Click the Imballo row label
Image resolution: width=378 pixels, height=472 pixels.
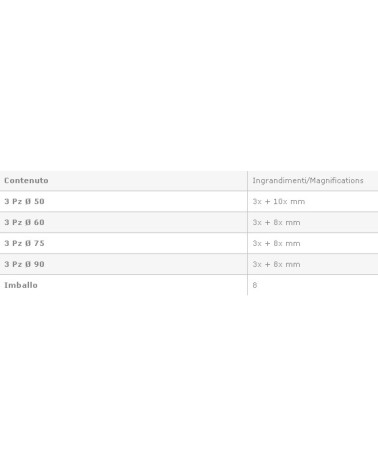pyautogui.click(x=21, y=285)
